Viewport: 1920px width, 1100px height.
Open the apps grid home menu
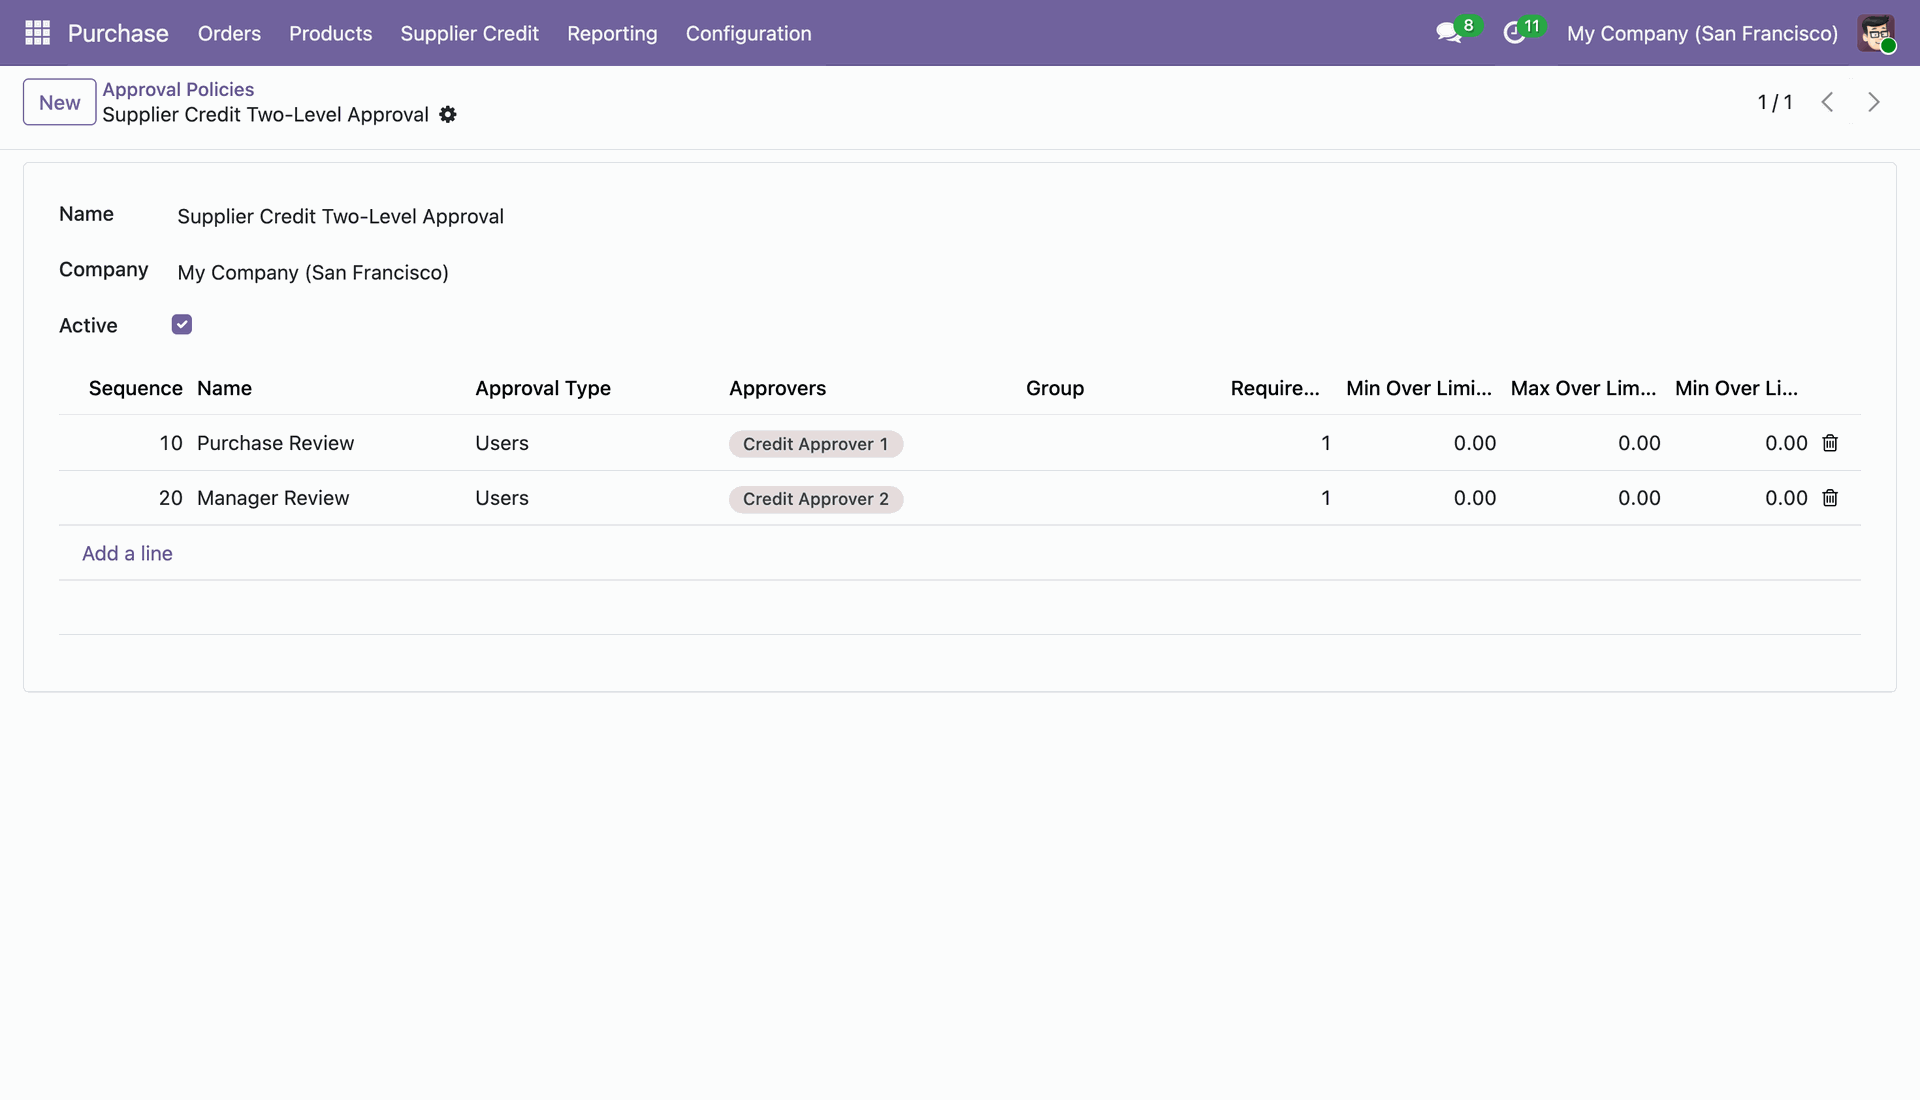[37, 33]
